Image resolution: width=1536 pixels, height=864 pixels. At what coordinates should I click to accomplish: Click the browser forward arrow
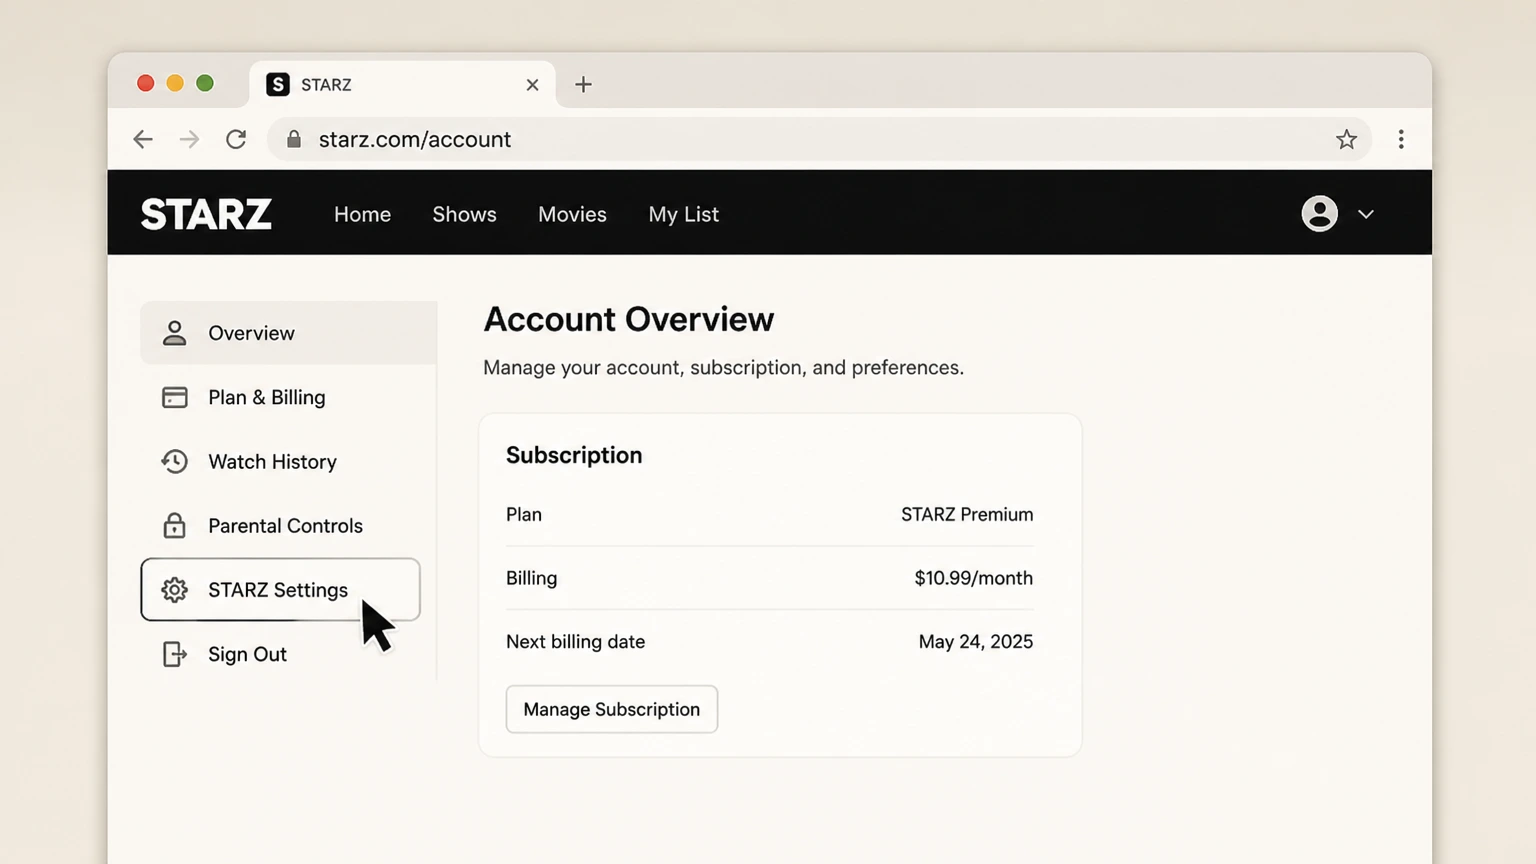point(189,139)
